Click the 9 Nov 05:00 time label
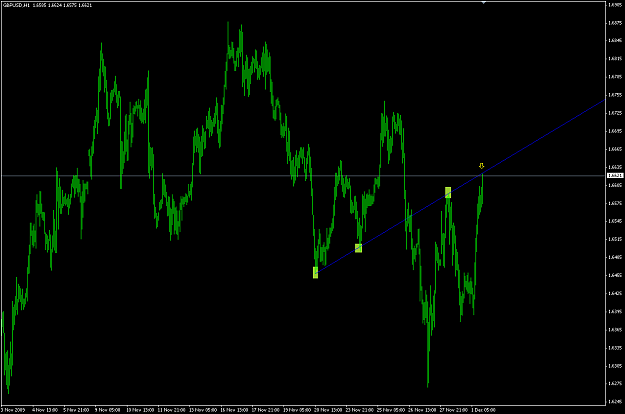The height and width of the screenshot is (414, 625). [107, 410]
